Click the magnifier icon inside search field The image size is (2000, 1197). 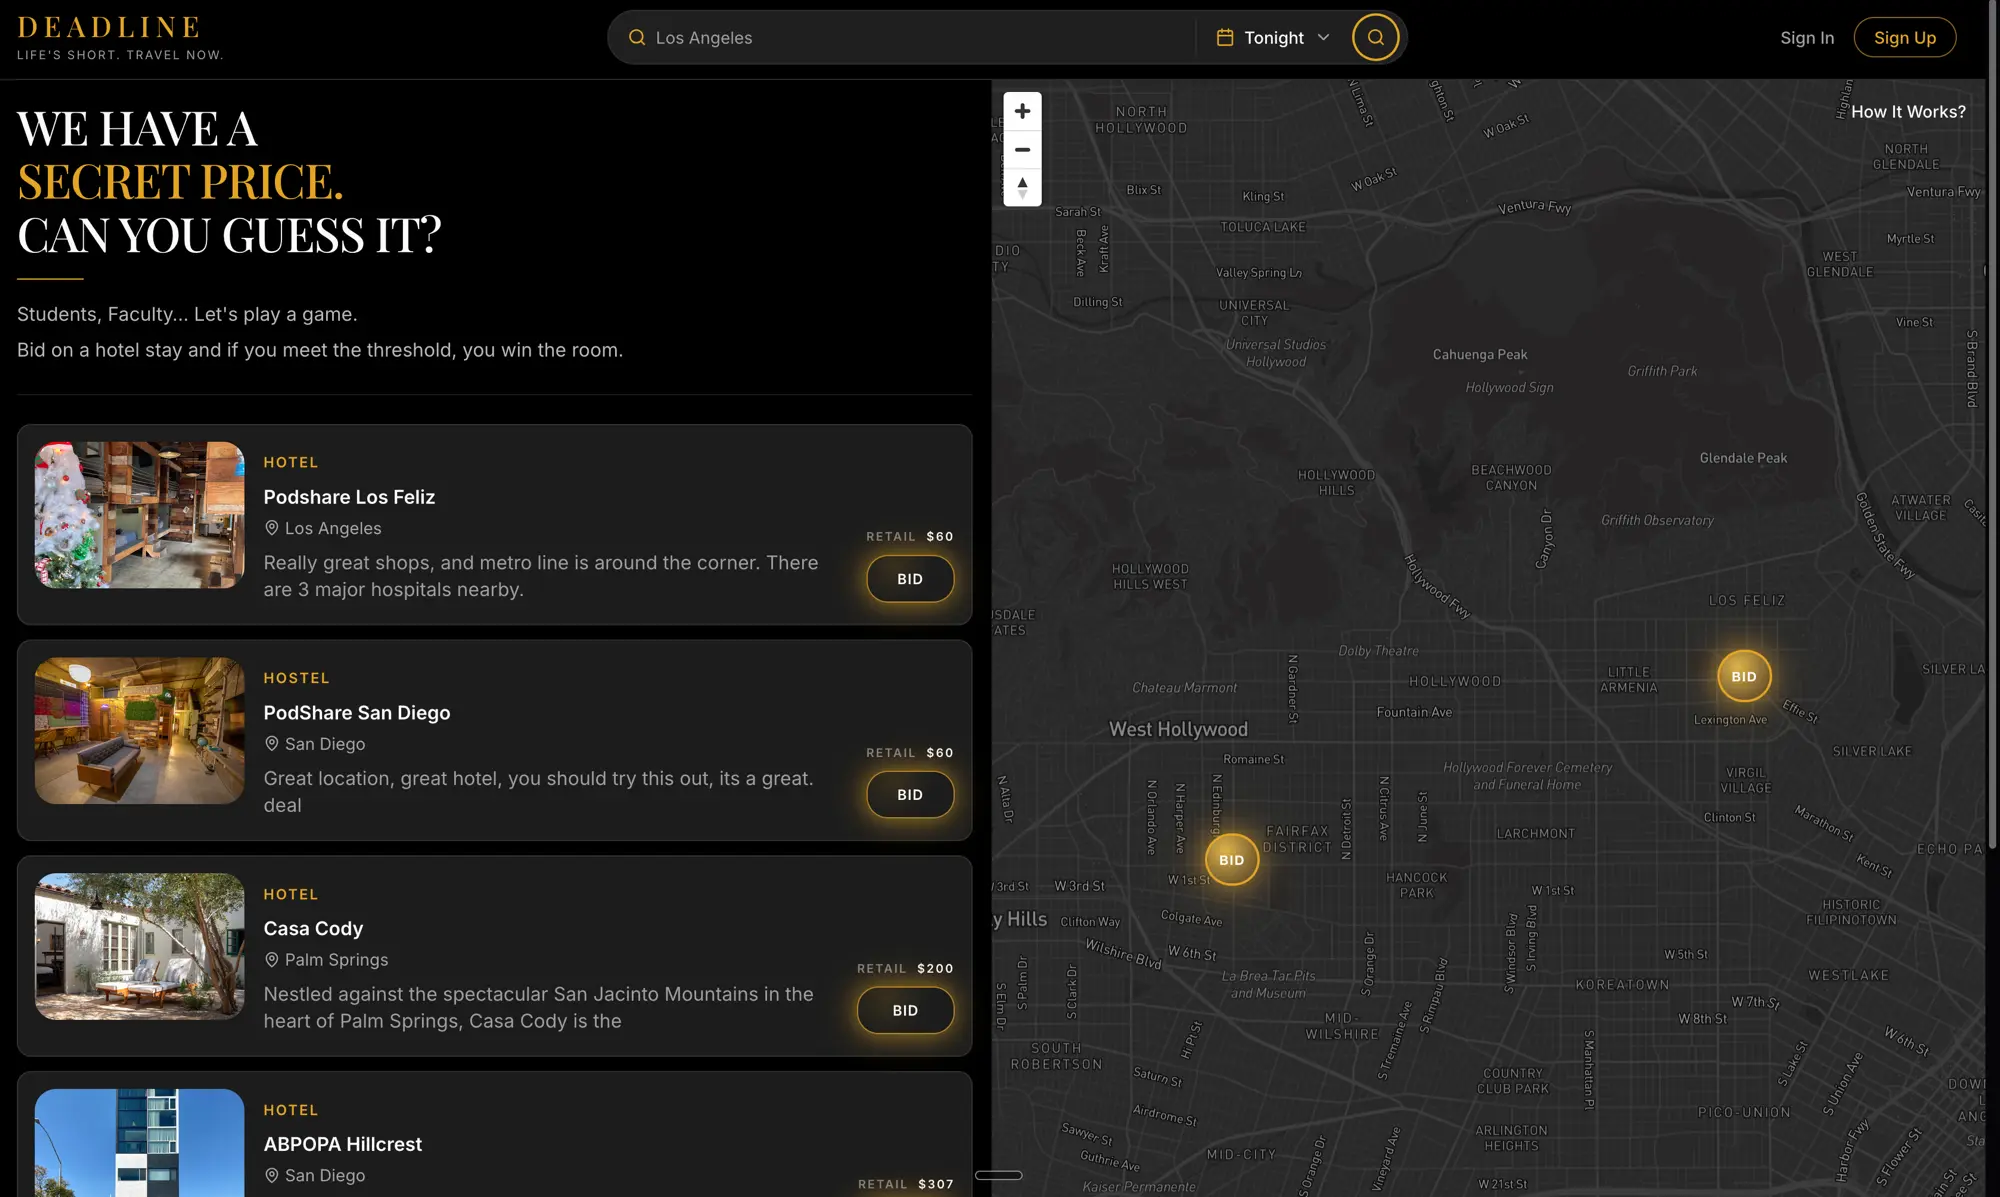click(637, 38)
